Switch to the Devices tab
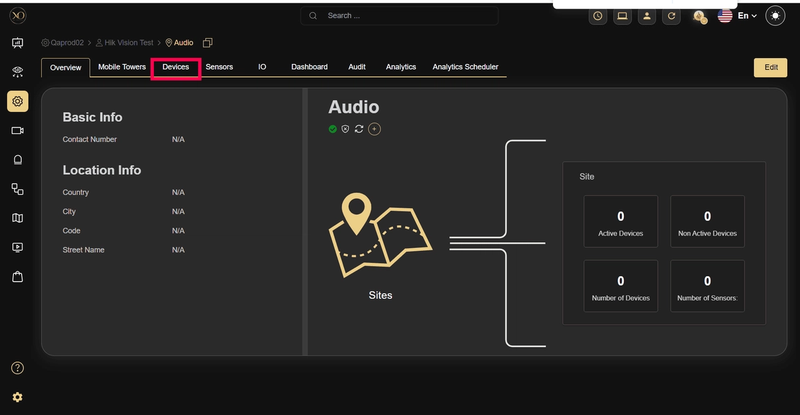Viewport: 800px width, 415px height. [x=176, y=67]
